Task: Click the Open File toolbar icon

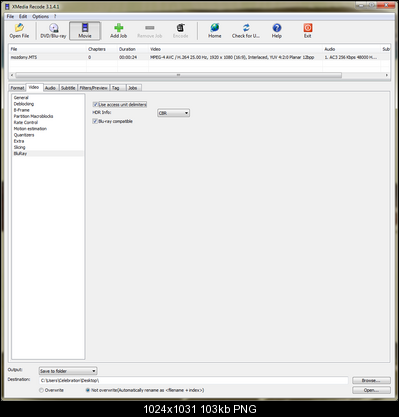Action: 19,28
